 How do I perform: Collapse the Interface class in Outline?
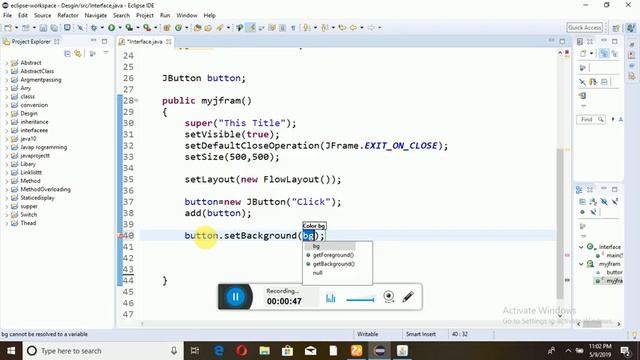(581, 247)
